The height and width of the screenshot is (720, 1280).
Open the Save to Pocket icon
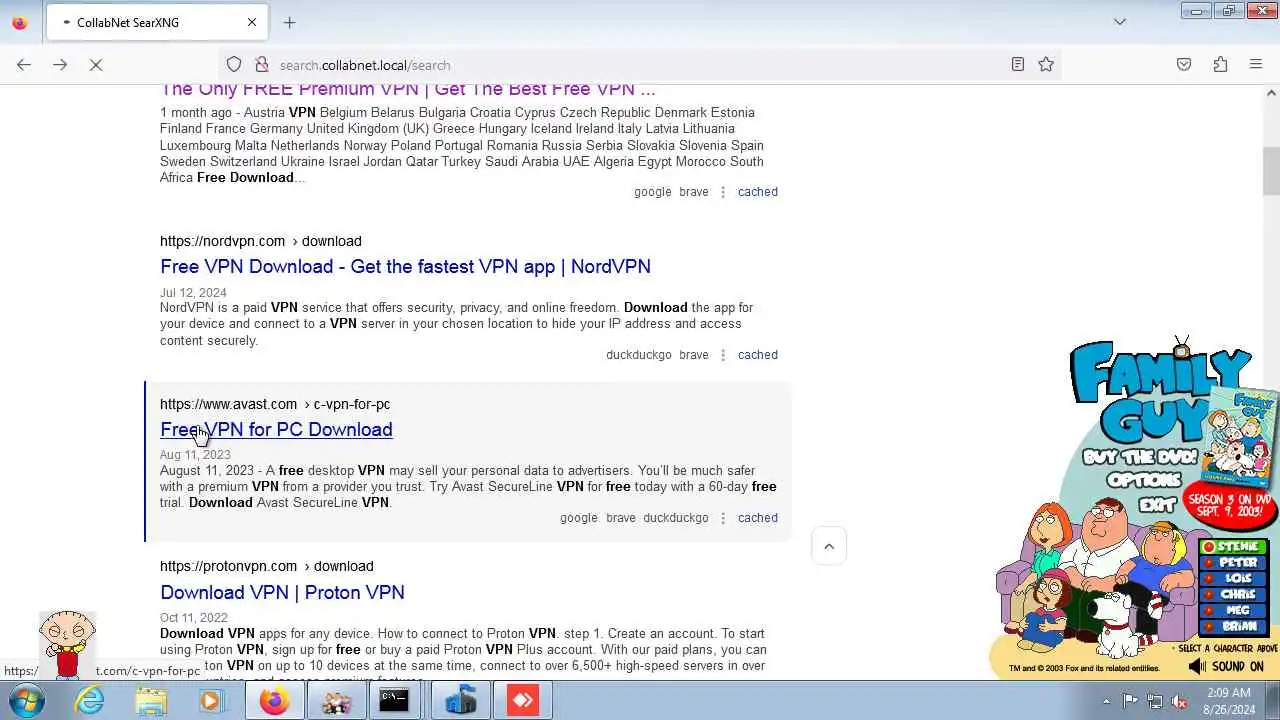click(1184, 65)
